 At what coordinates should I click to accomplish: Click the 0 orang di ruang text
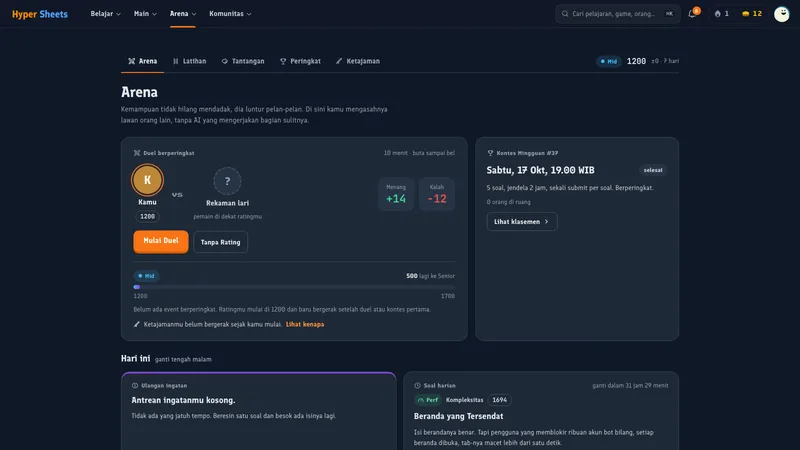click(x=509, y=202)
